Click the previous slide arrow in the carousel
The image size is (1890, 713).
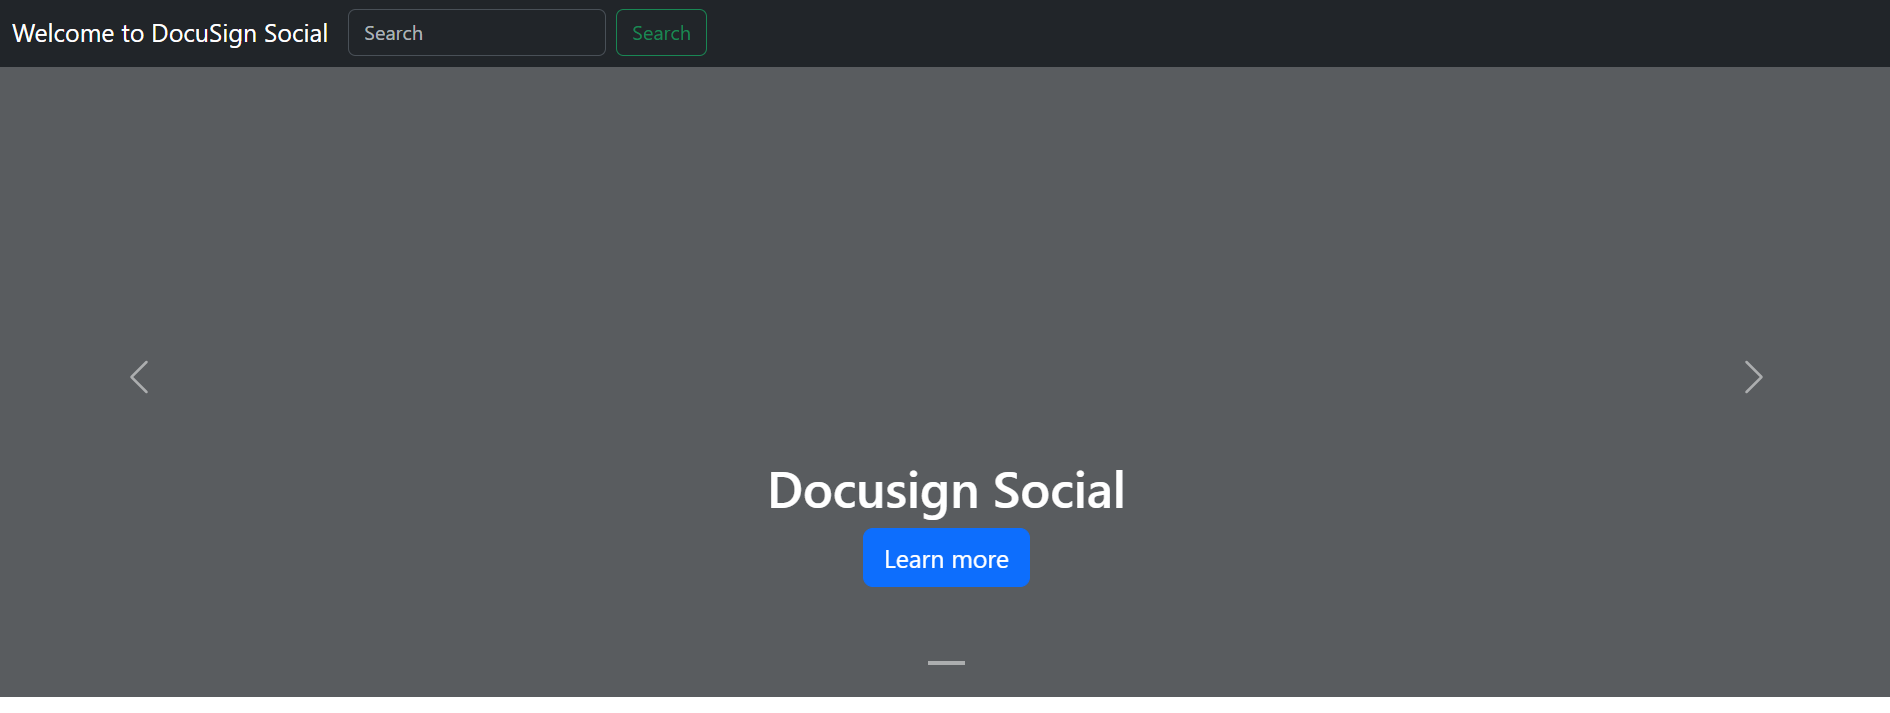[140, 377]
